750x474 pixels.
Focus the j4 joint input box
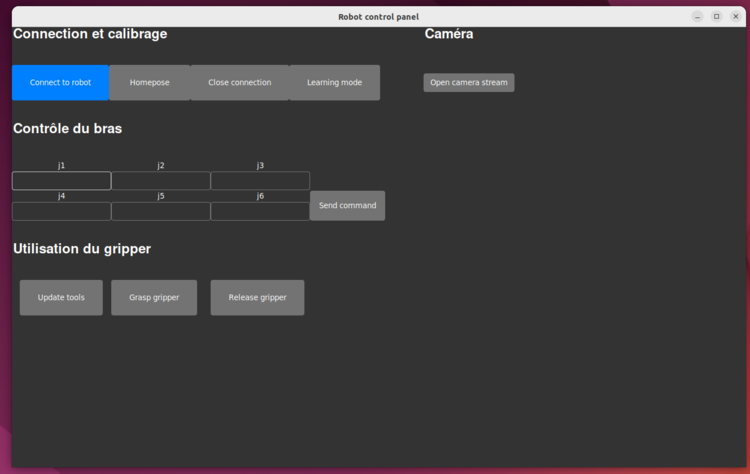click(x=61, y=212)
